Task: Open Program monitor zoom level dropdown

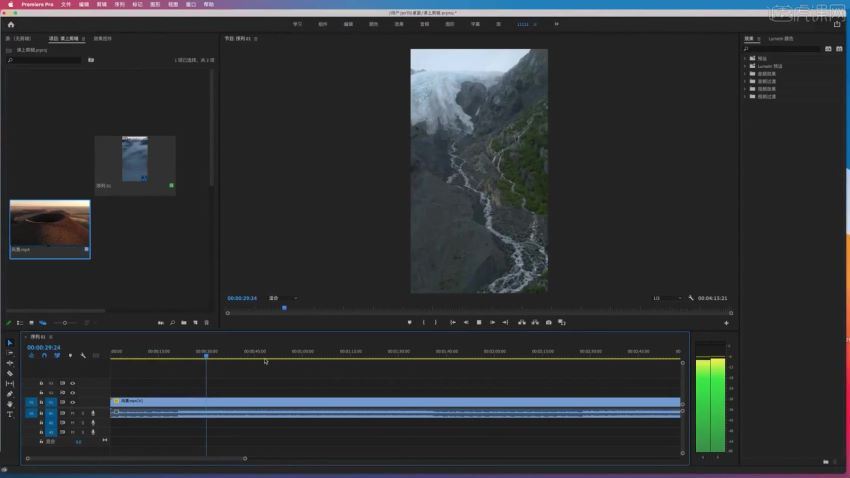Action: [283, 298]
